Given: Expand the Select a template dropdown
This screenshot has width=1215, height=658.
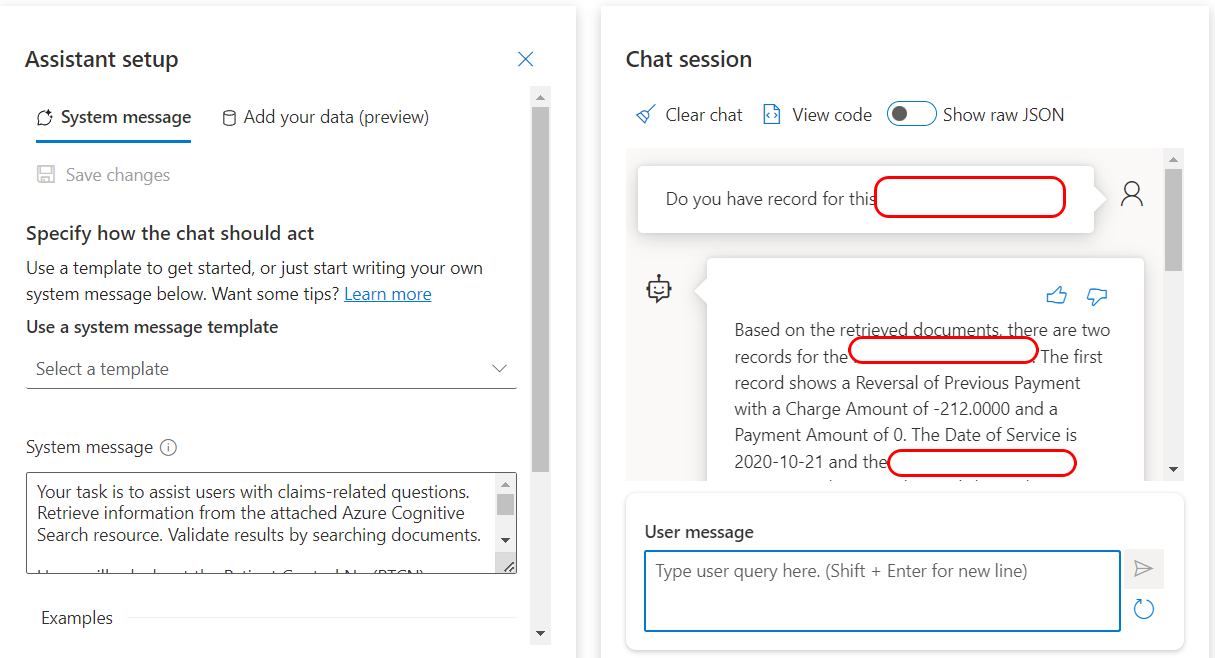Looking at the screenshot, I should click(271, 369).
